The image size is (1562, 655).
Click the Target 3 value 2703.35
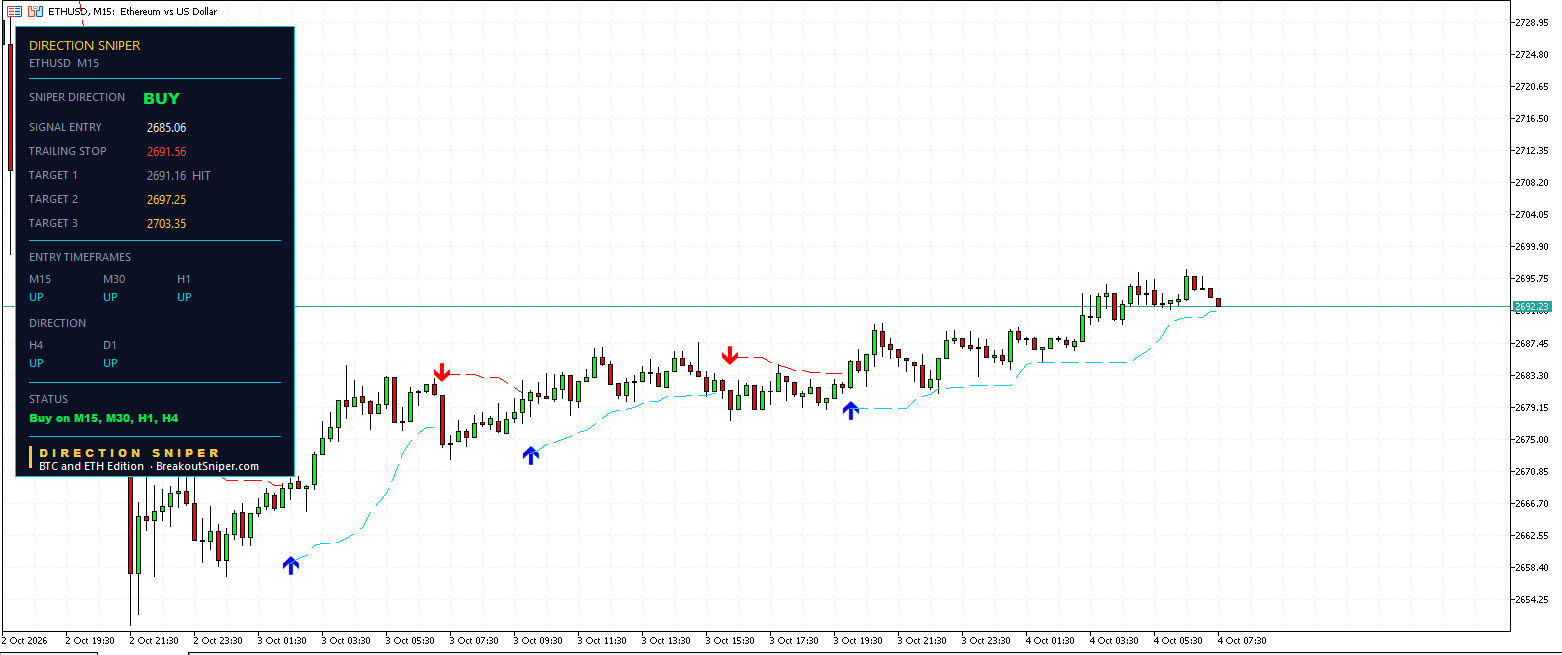coord(166,224)
